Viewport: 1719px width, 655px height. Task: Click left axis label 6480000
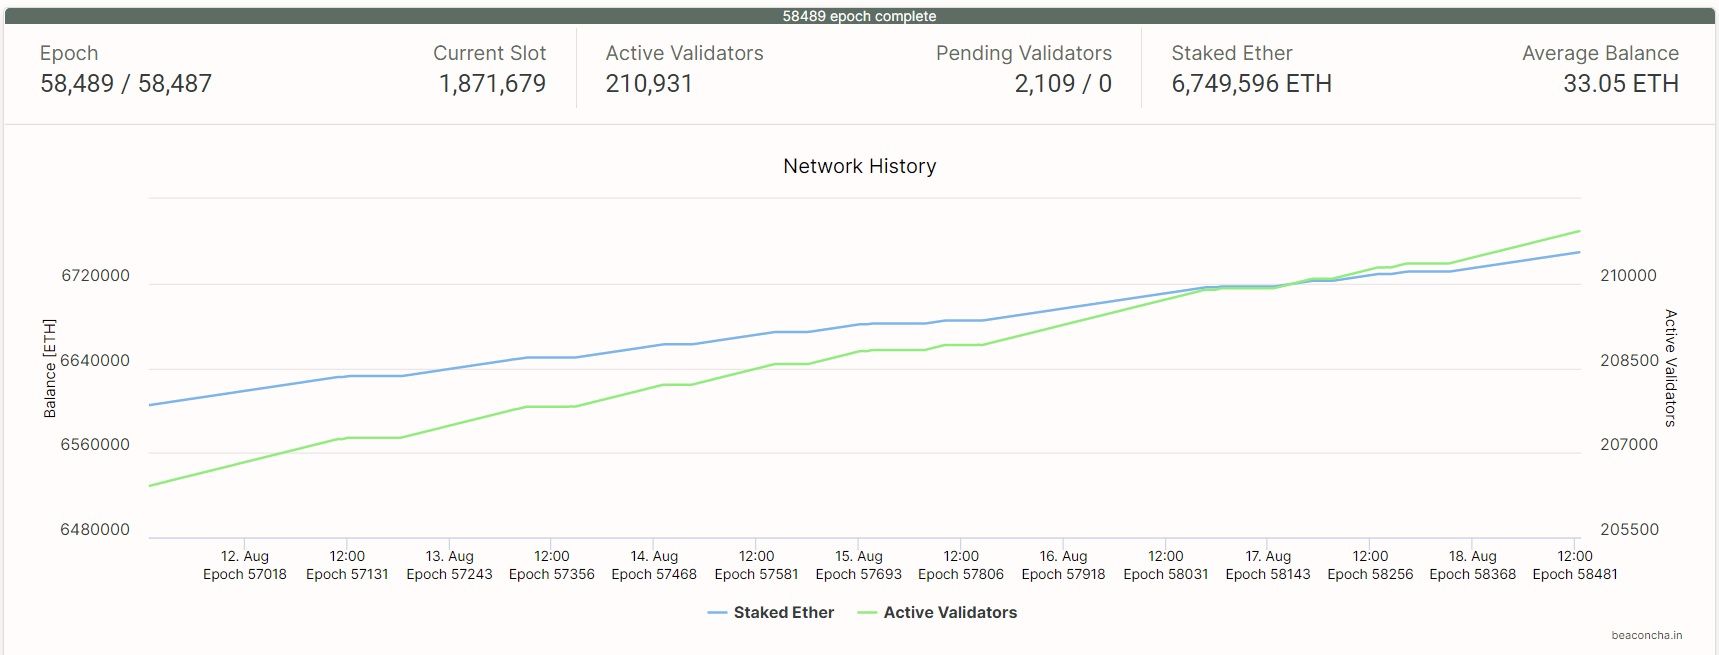[95, 530]
